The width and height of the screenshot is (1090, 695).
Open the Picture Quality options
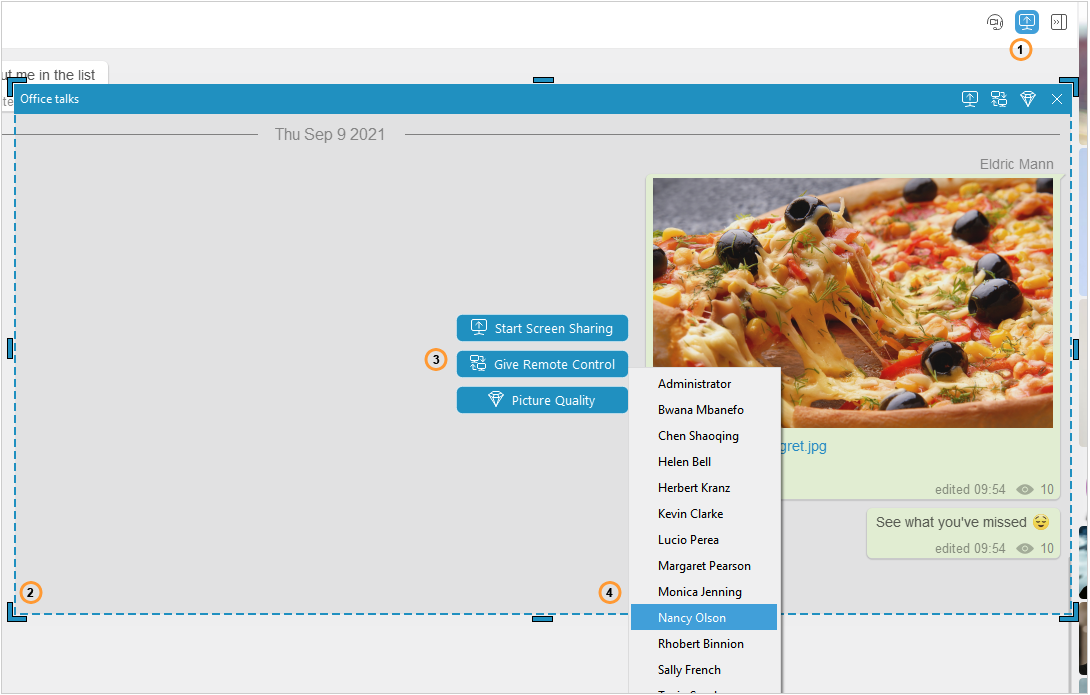tap(542, 400)
